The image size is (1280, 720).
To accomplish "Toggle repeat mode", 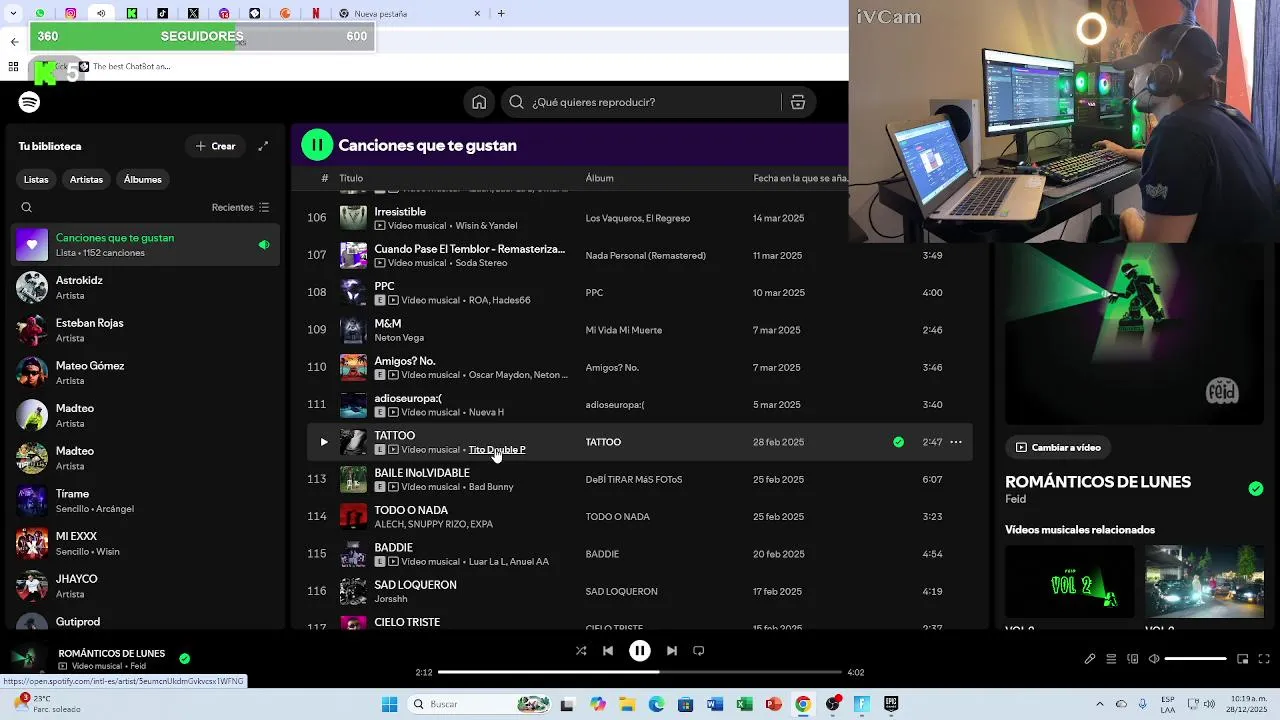I will coord(699,651).
